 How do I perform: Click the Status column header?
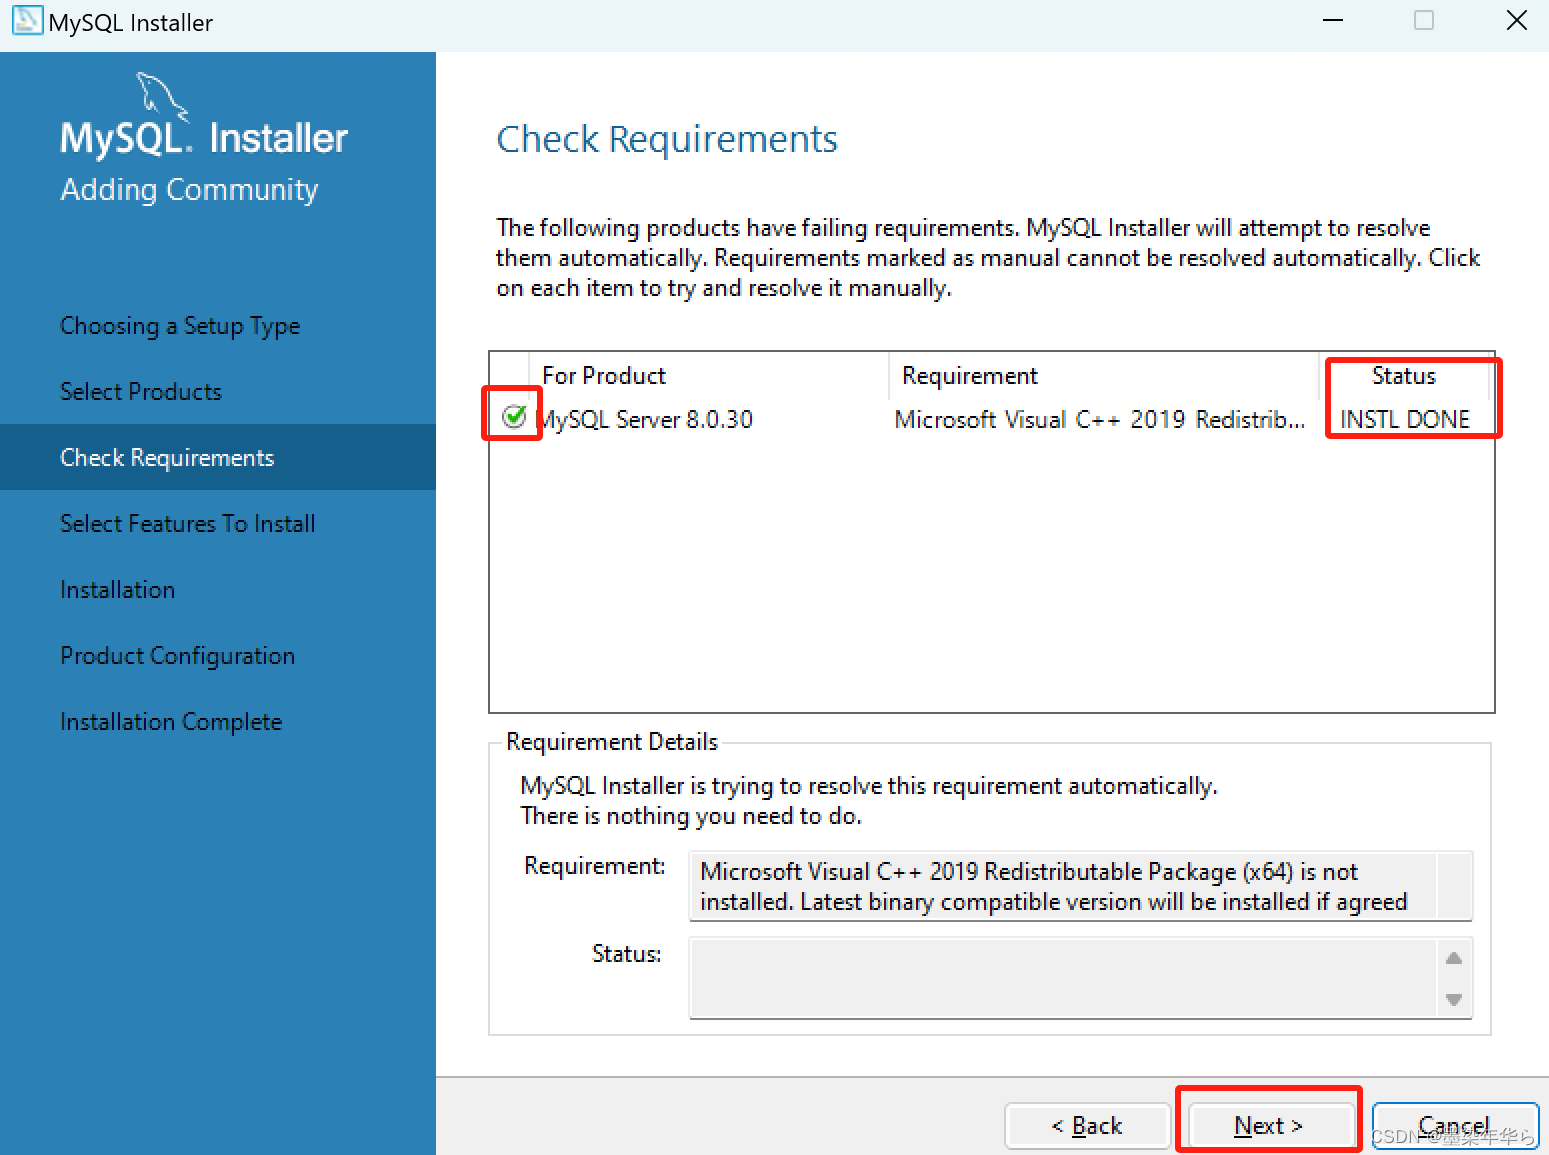1404,376
